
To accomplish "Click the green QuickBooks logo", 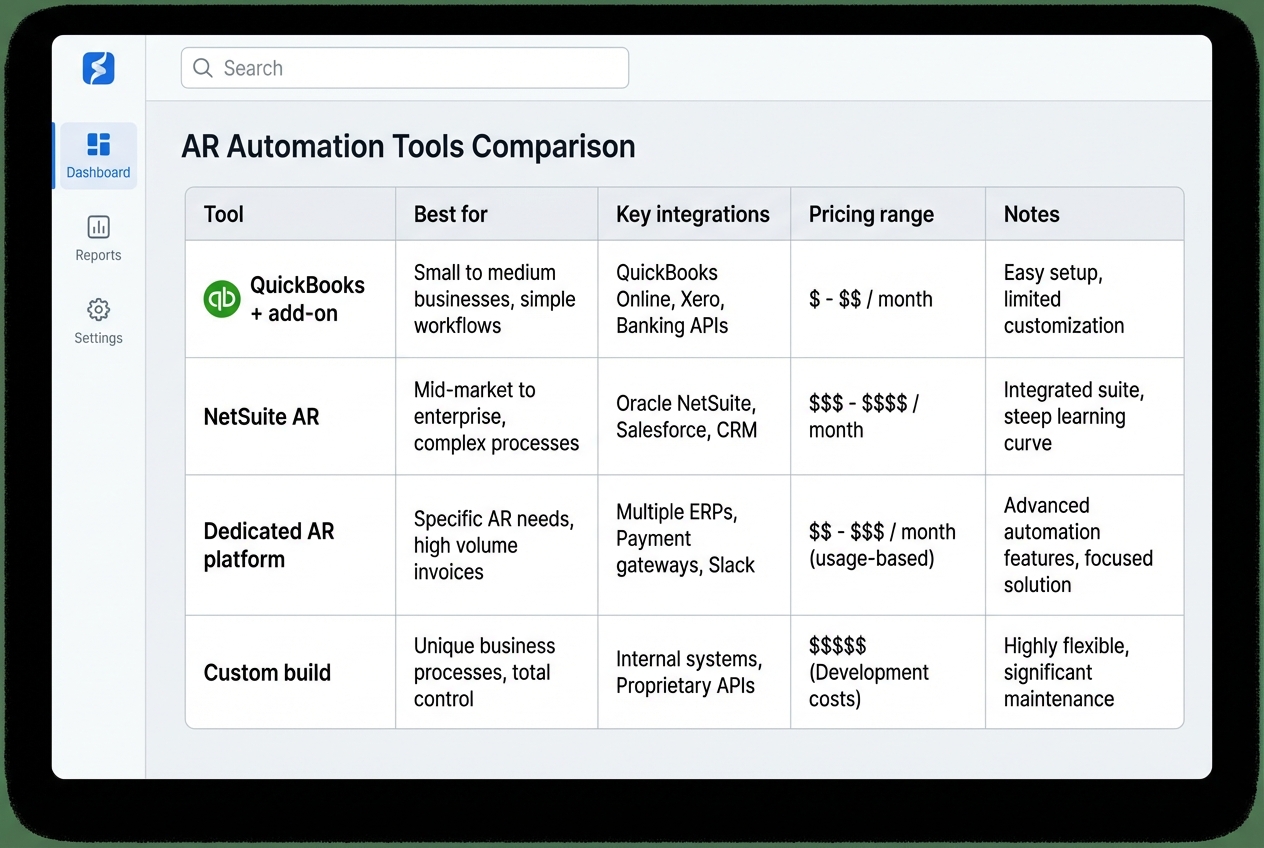I will tap(220, 298).
